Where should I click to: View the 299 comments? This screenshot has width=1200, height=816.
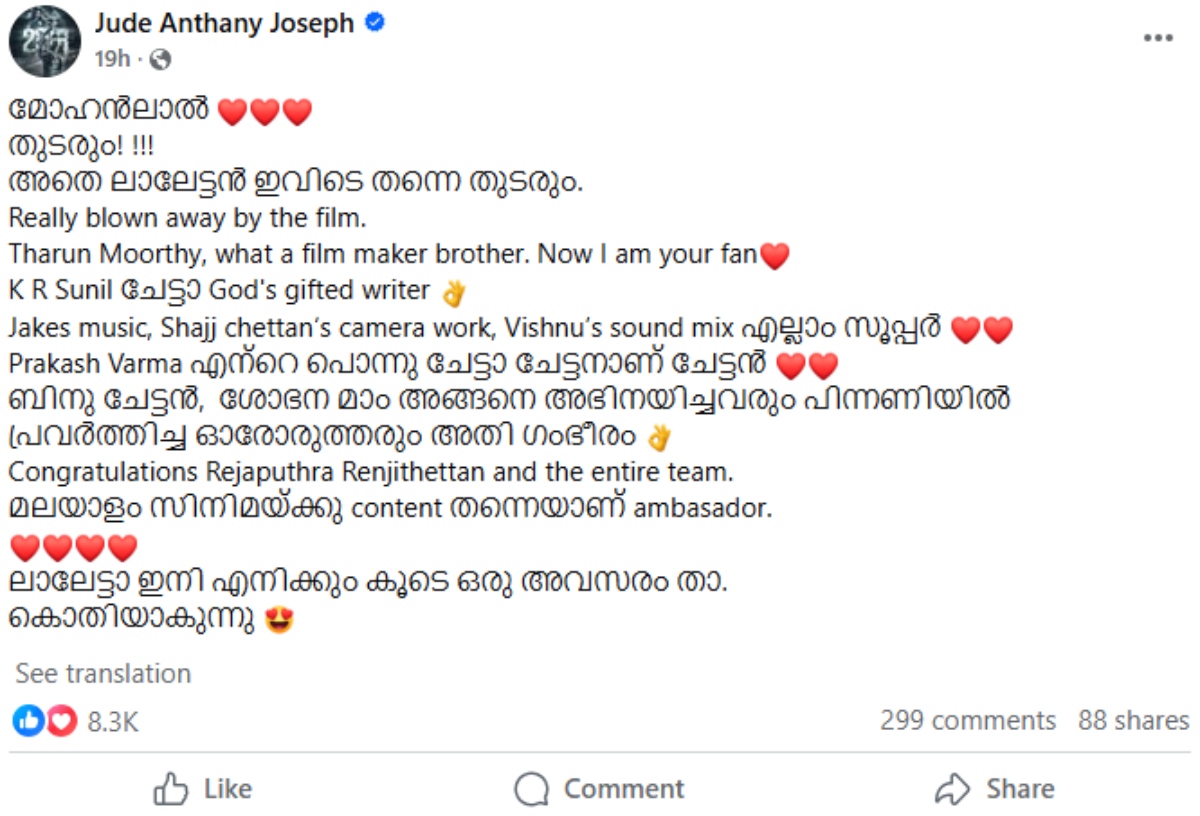coord(967,720)
